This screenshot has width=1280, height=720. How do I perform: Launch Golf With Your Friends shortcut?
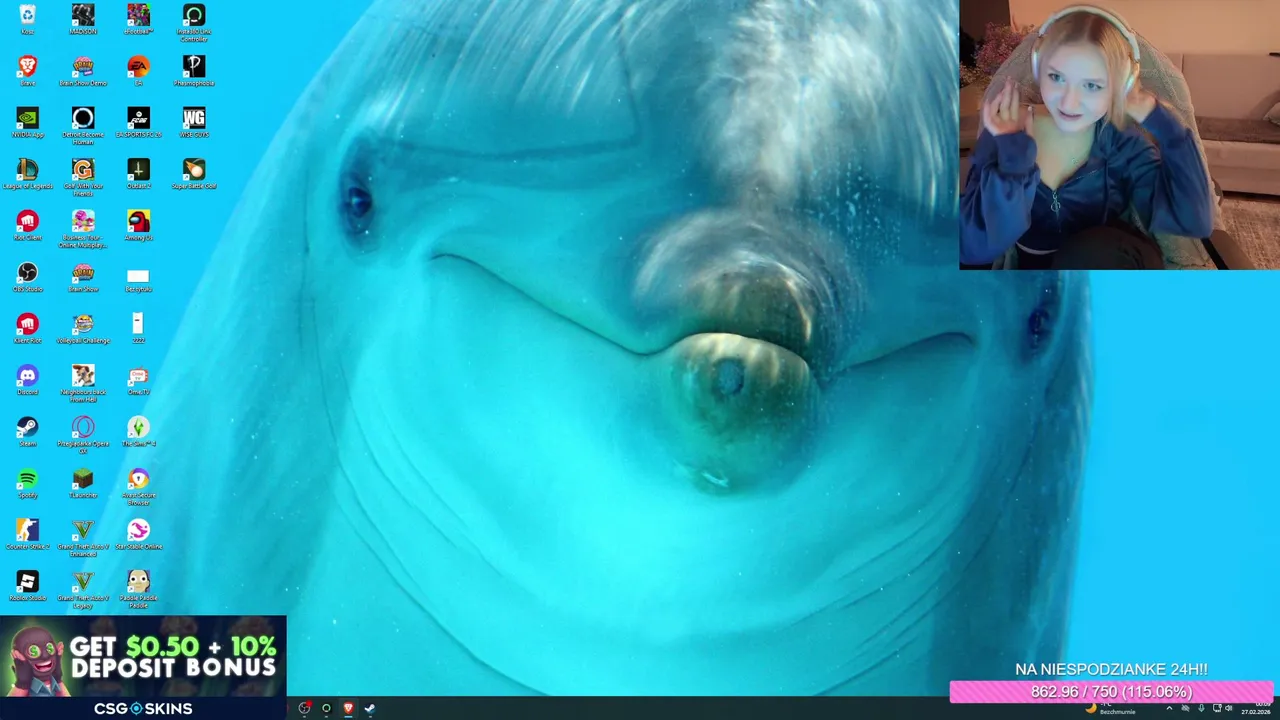[x=83, y=177]
